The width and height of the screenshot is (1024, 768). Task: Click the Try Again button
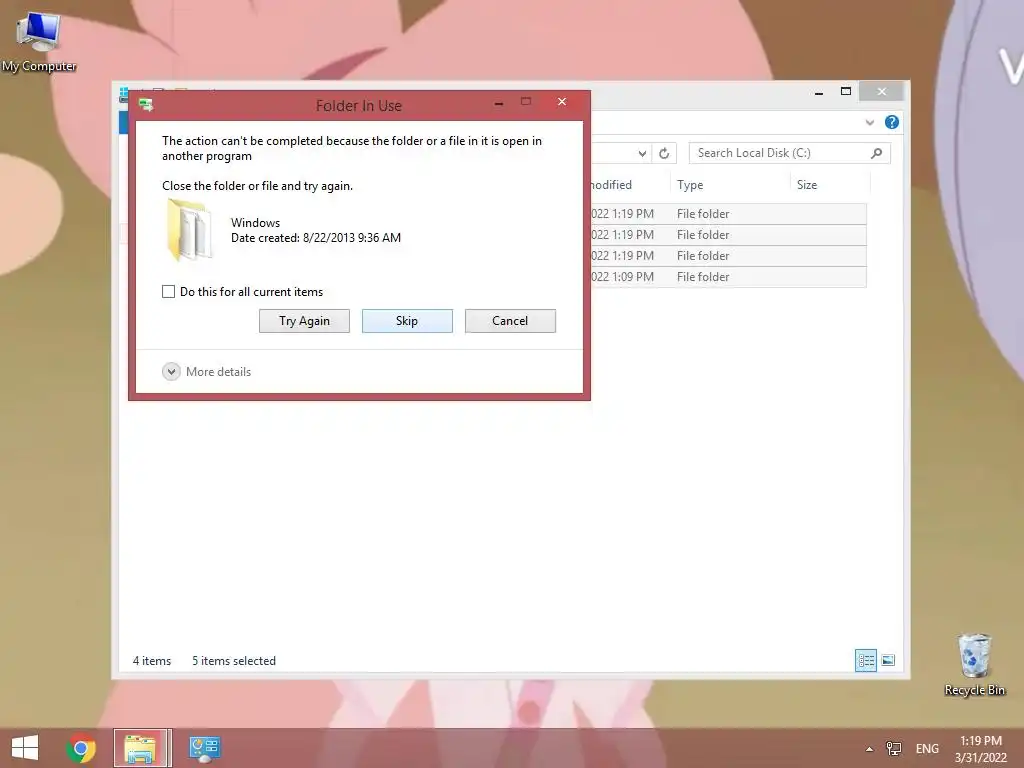304,321
